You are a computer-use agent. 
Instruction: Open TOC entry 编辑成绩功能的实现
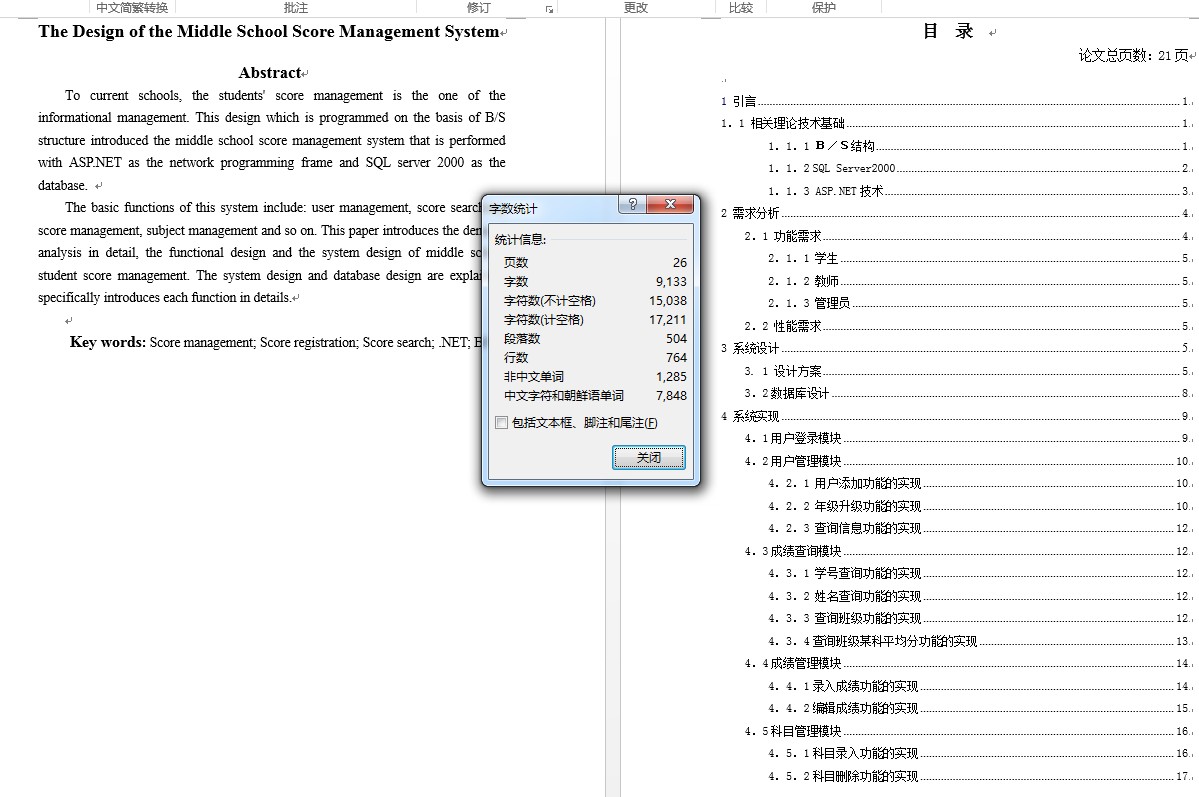[x=979, y=709]
